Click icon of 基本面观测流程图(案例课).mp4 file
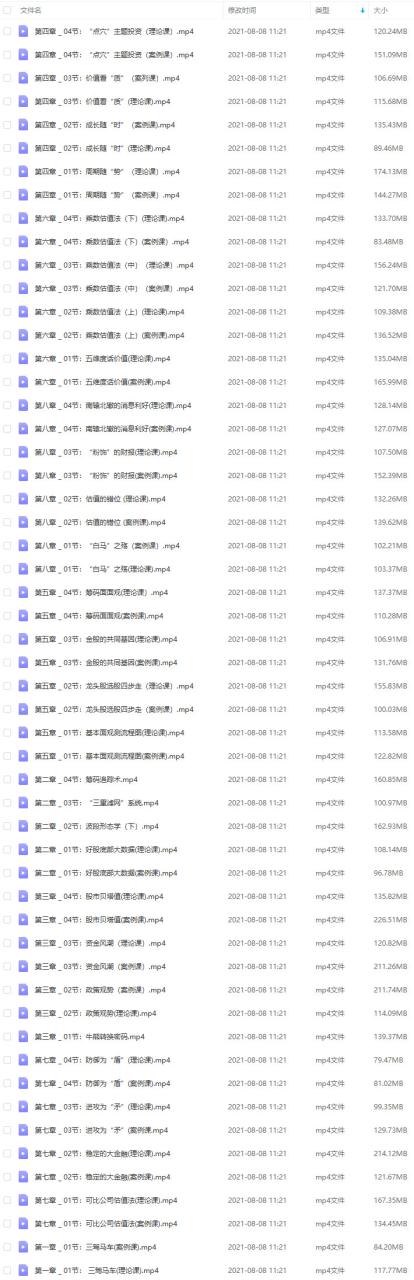Viewport: 414px width, 1280px height. pyautogui.click(x=23, y=756)
